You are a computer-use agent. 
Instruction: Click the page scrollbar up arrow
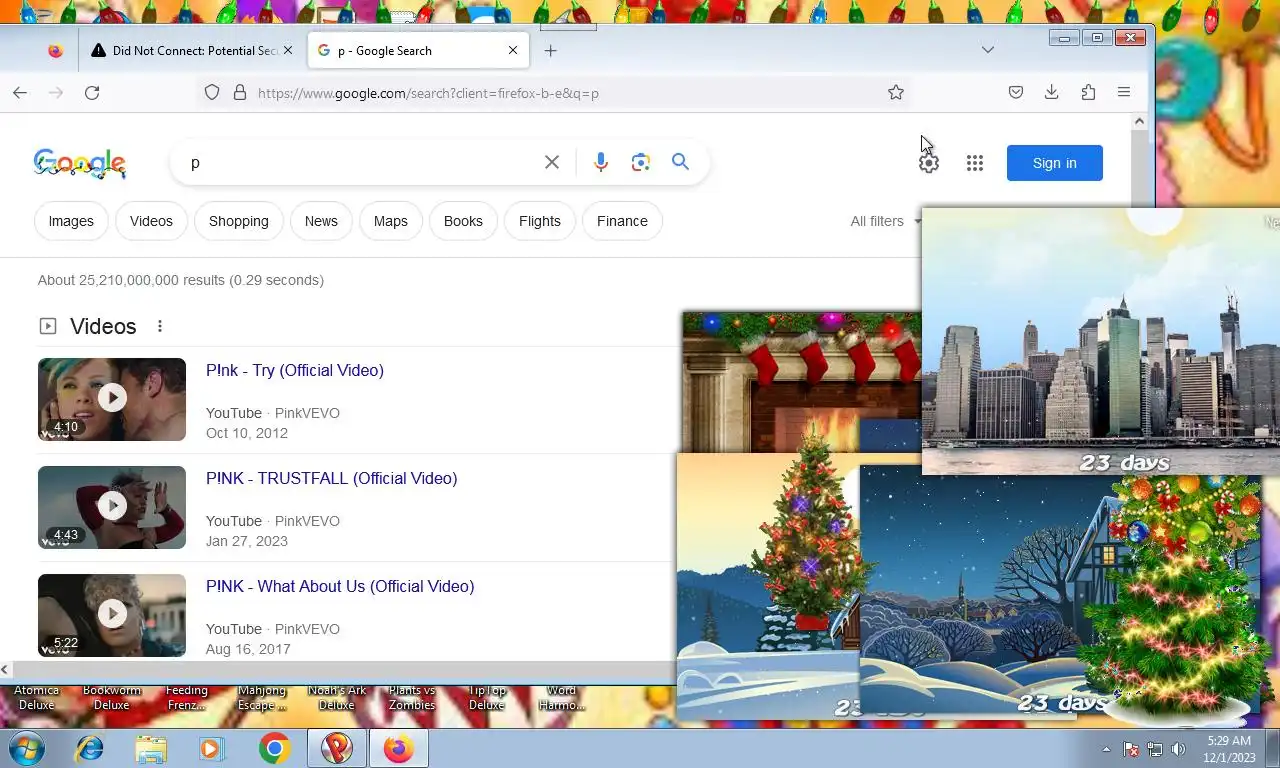point(1139,121)
